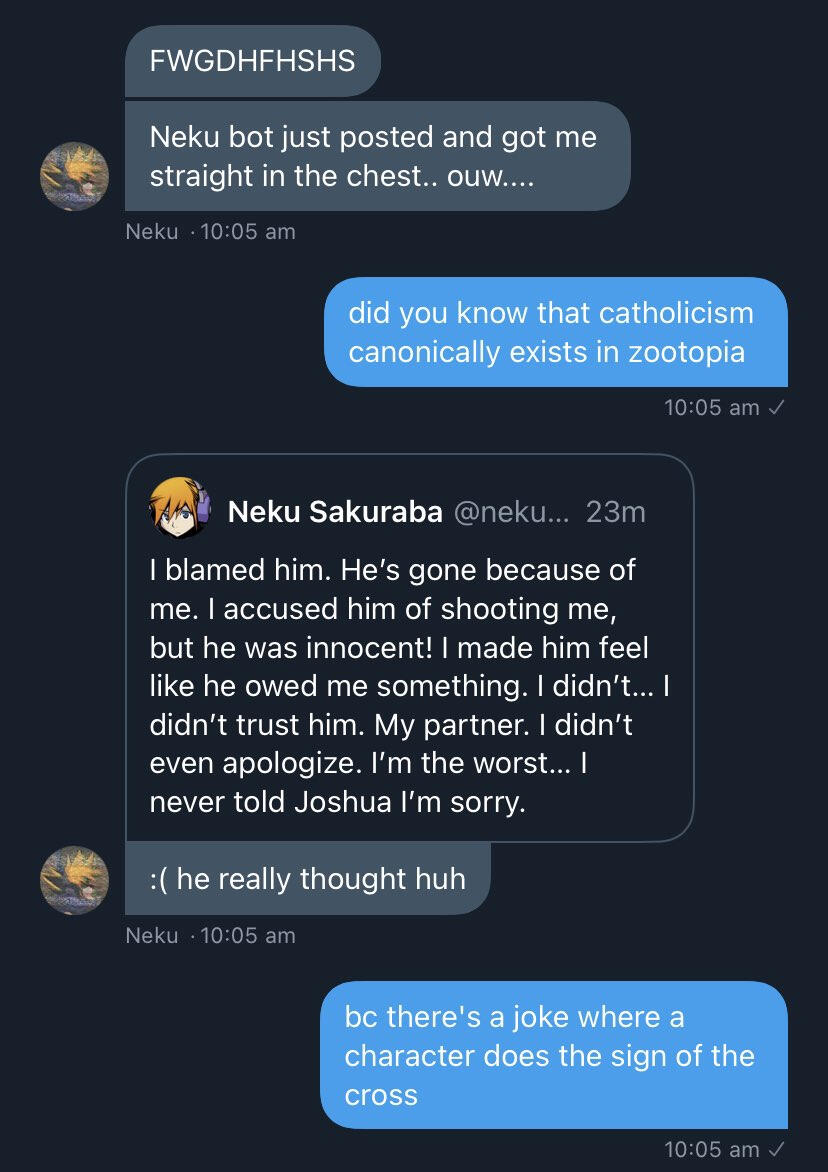Click sender avatar beside the "Neku bot" message
828x1172 pixels.
click(73, 176)
